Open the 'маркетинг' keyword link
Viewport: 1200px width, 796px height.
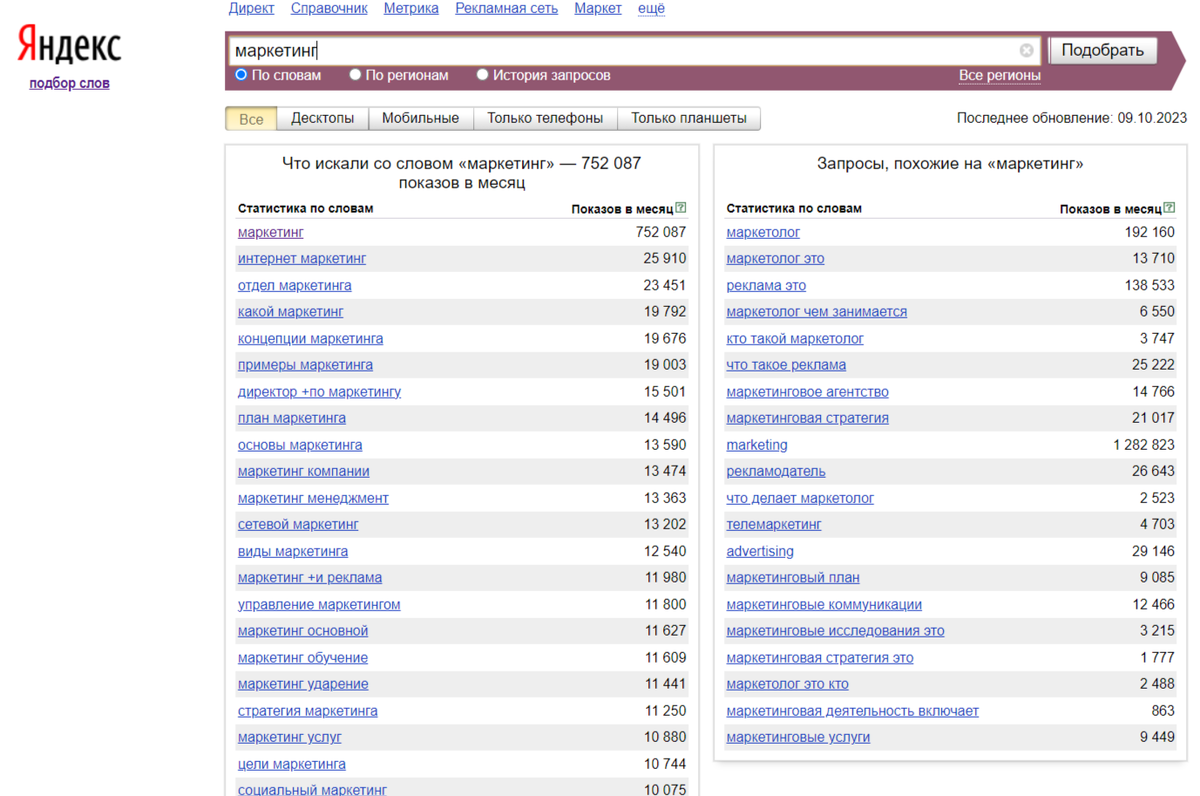tap(271, 232)
